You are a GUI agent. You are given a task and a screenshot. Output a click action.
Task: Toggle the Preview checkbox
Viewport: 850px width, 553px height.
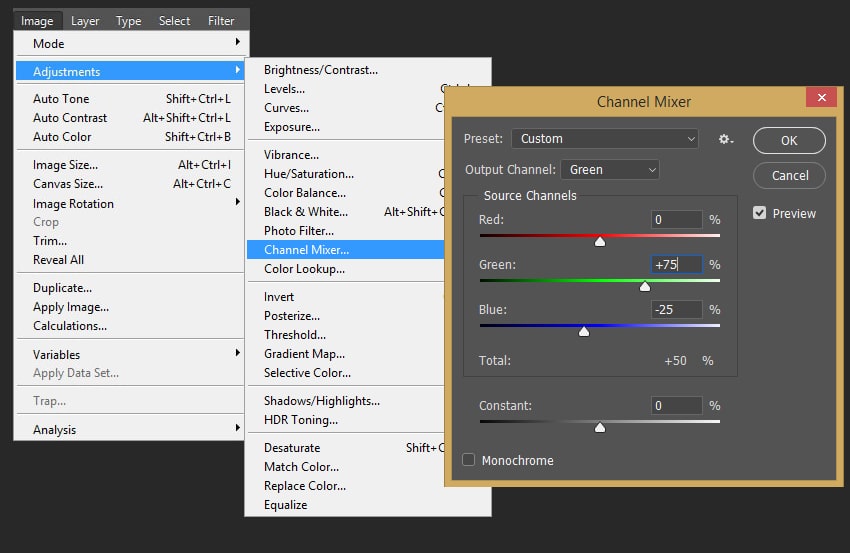pos(760,213)
